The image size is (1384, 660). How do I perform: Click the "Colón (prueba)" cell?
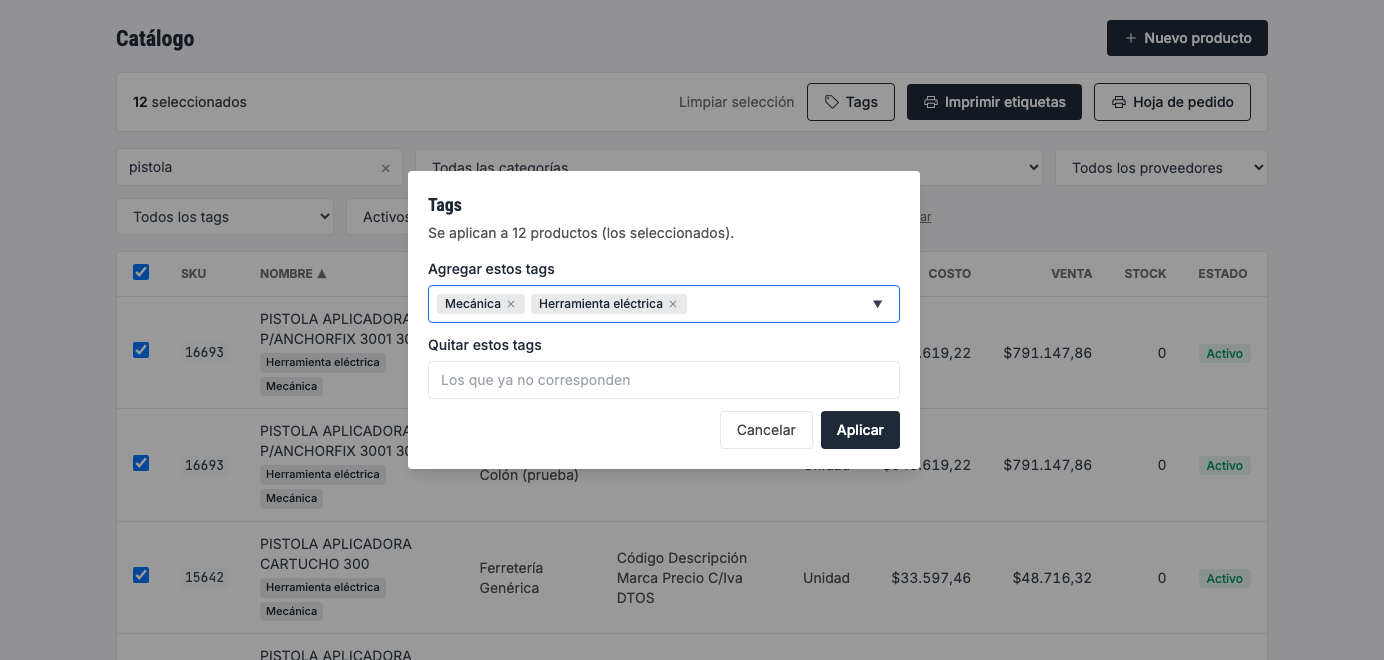pyautogui.click(x=529, y=475)
